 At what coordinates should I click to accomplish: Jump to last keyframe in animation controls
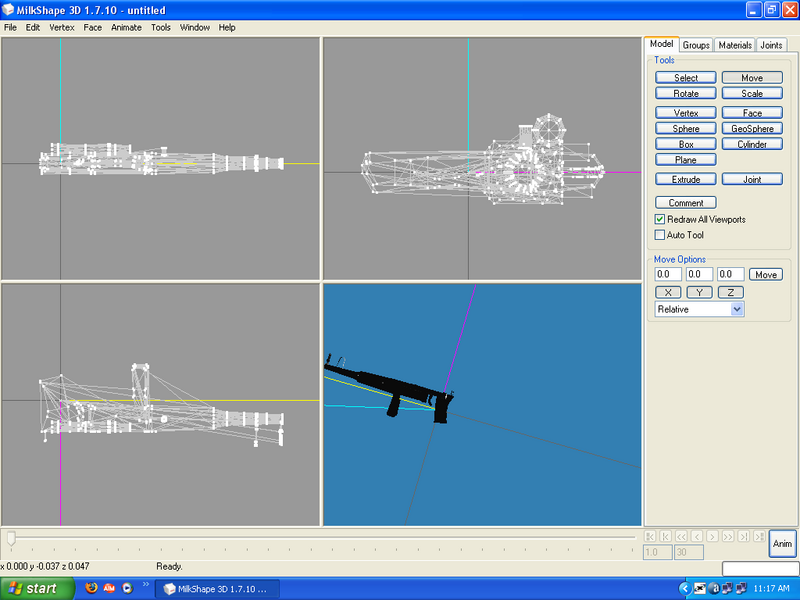(759, 536)
